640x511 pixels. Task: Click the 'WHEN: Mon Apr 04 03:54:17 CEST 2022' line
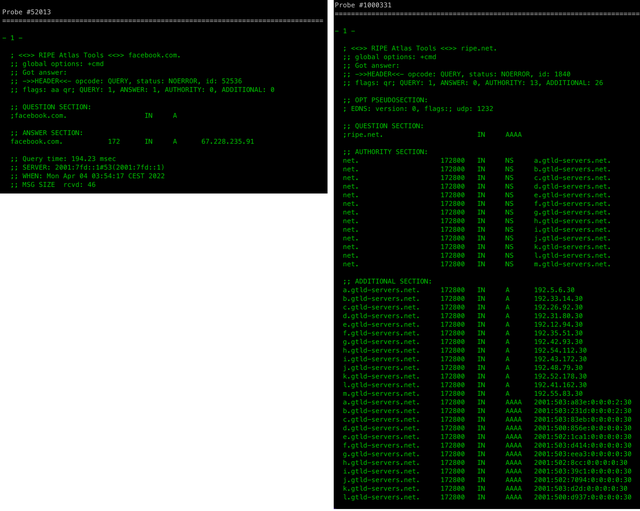(88, 176)
